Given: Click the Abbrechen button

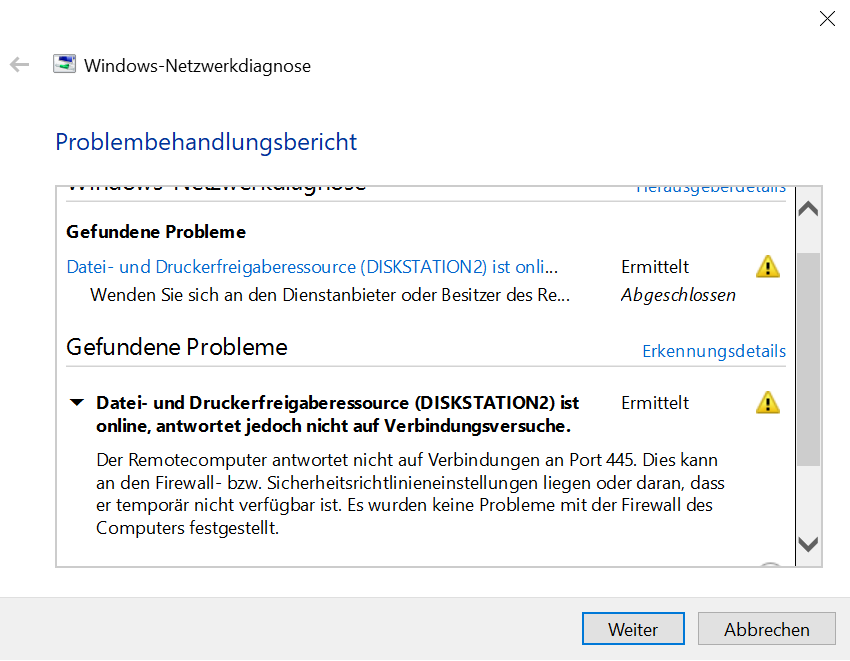Looking at the screenshot, I should [x=767, y=629].
